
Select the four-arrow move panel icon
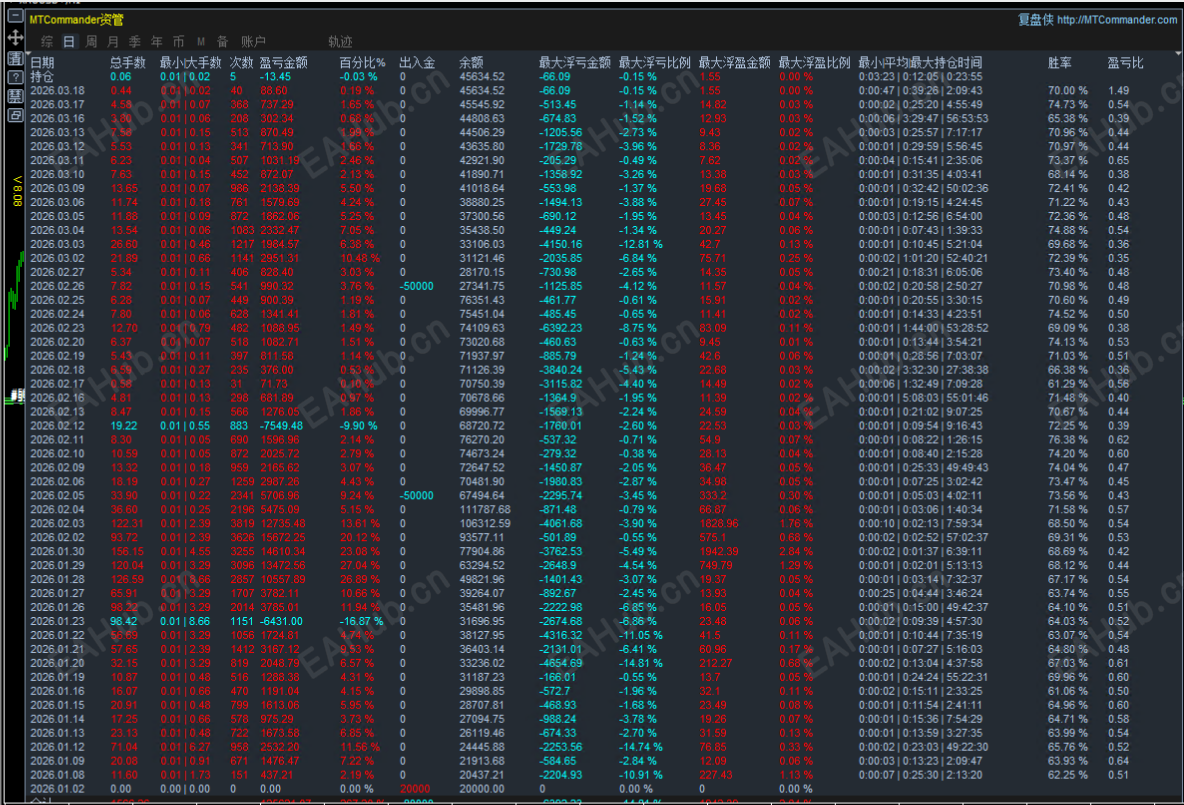click(x=15, y=37)
